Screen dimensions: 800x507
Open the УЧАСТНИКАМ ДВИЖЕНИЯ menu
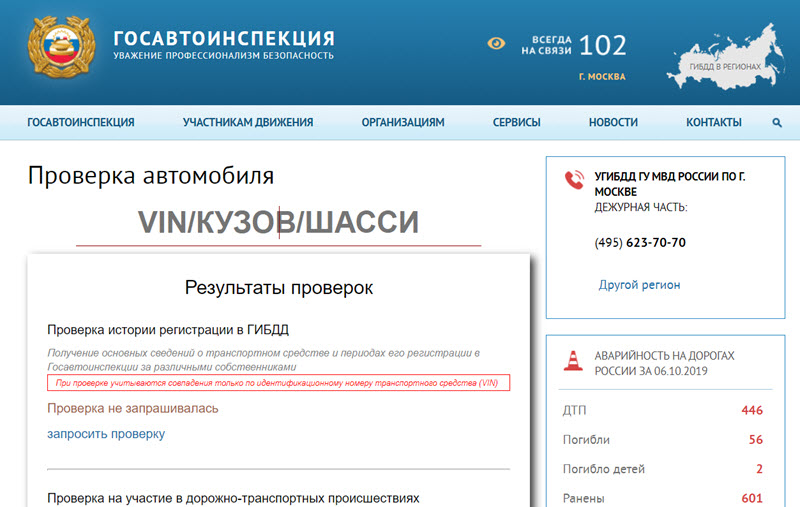pyautogui.click(x=248, y=122)
